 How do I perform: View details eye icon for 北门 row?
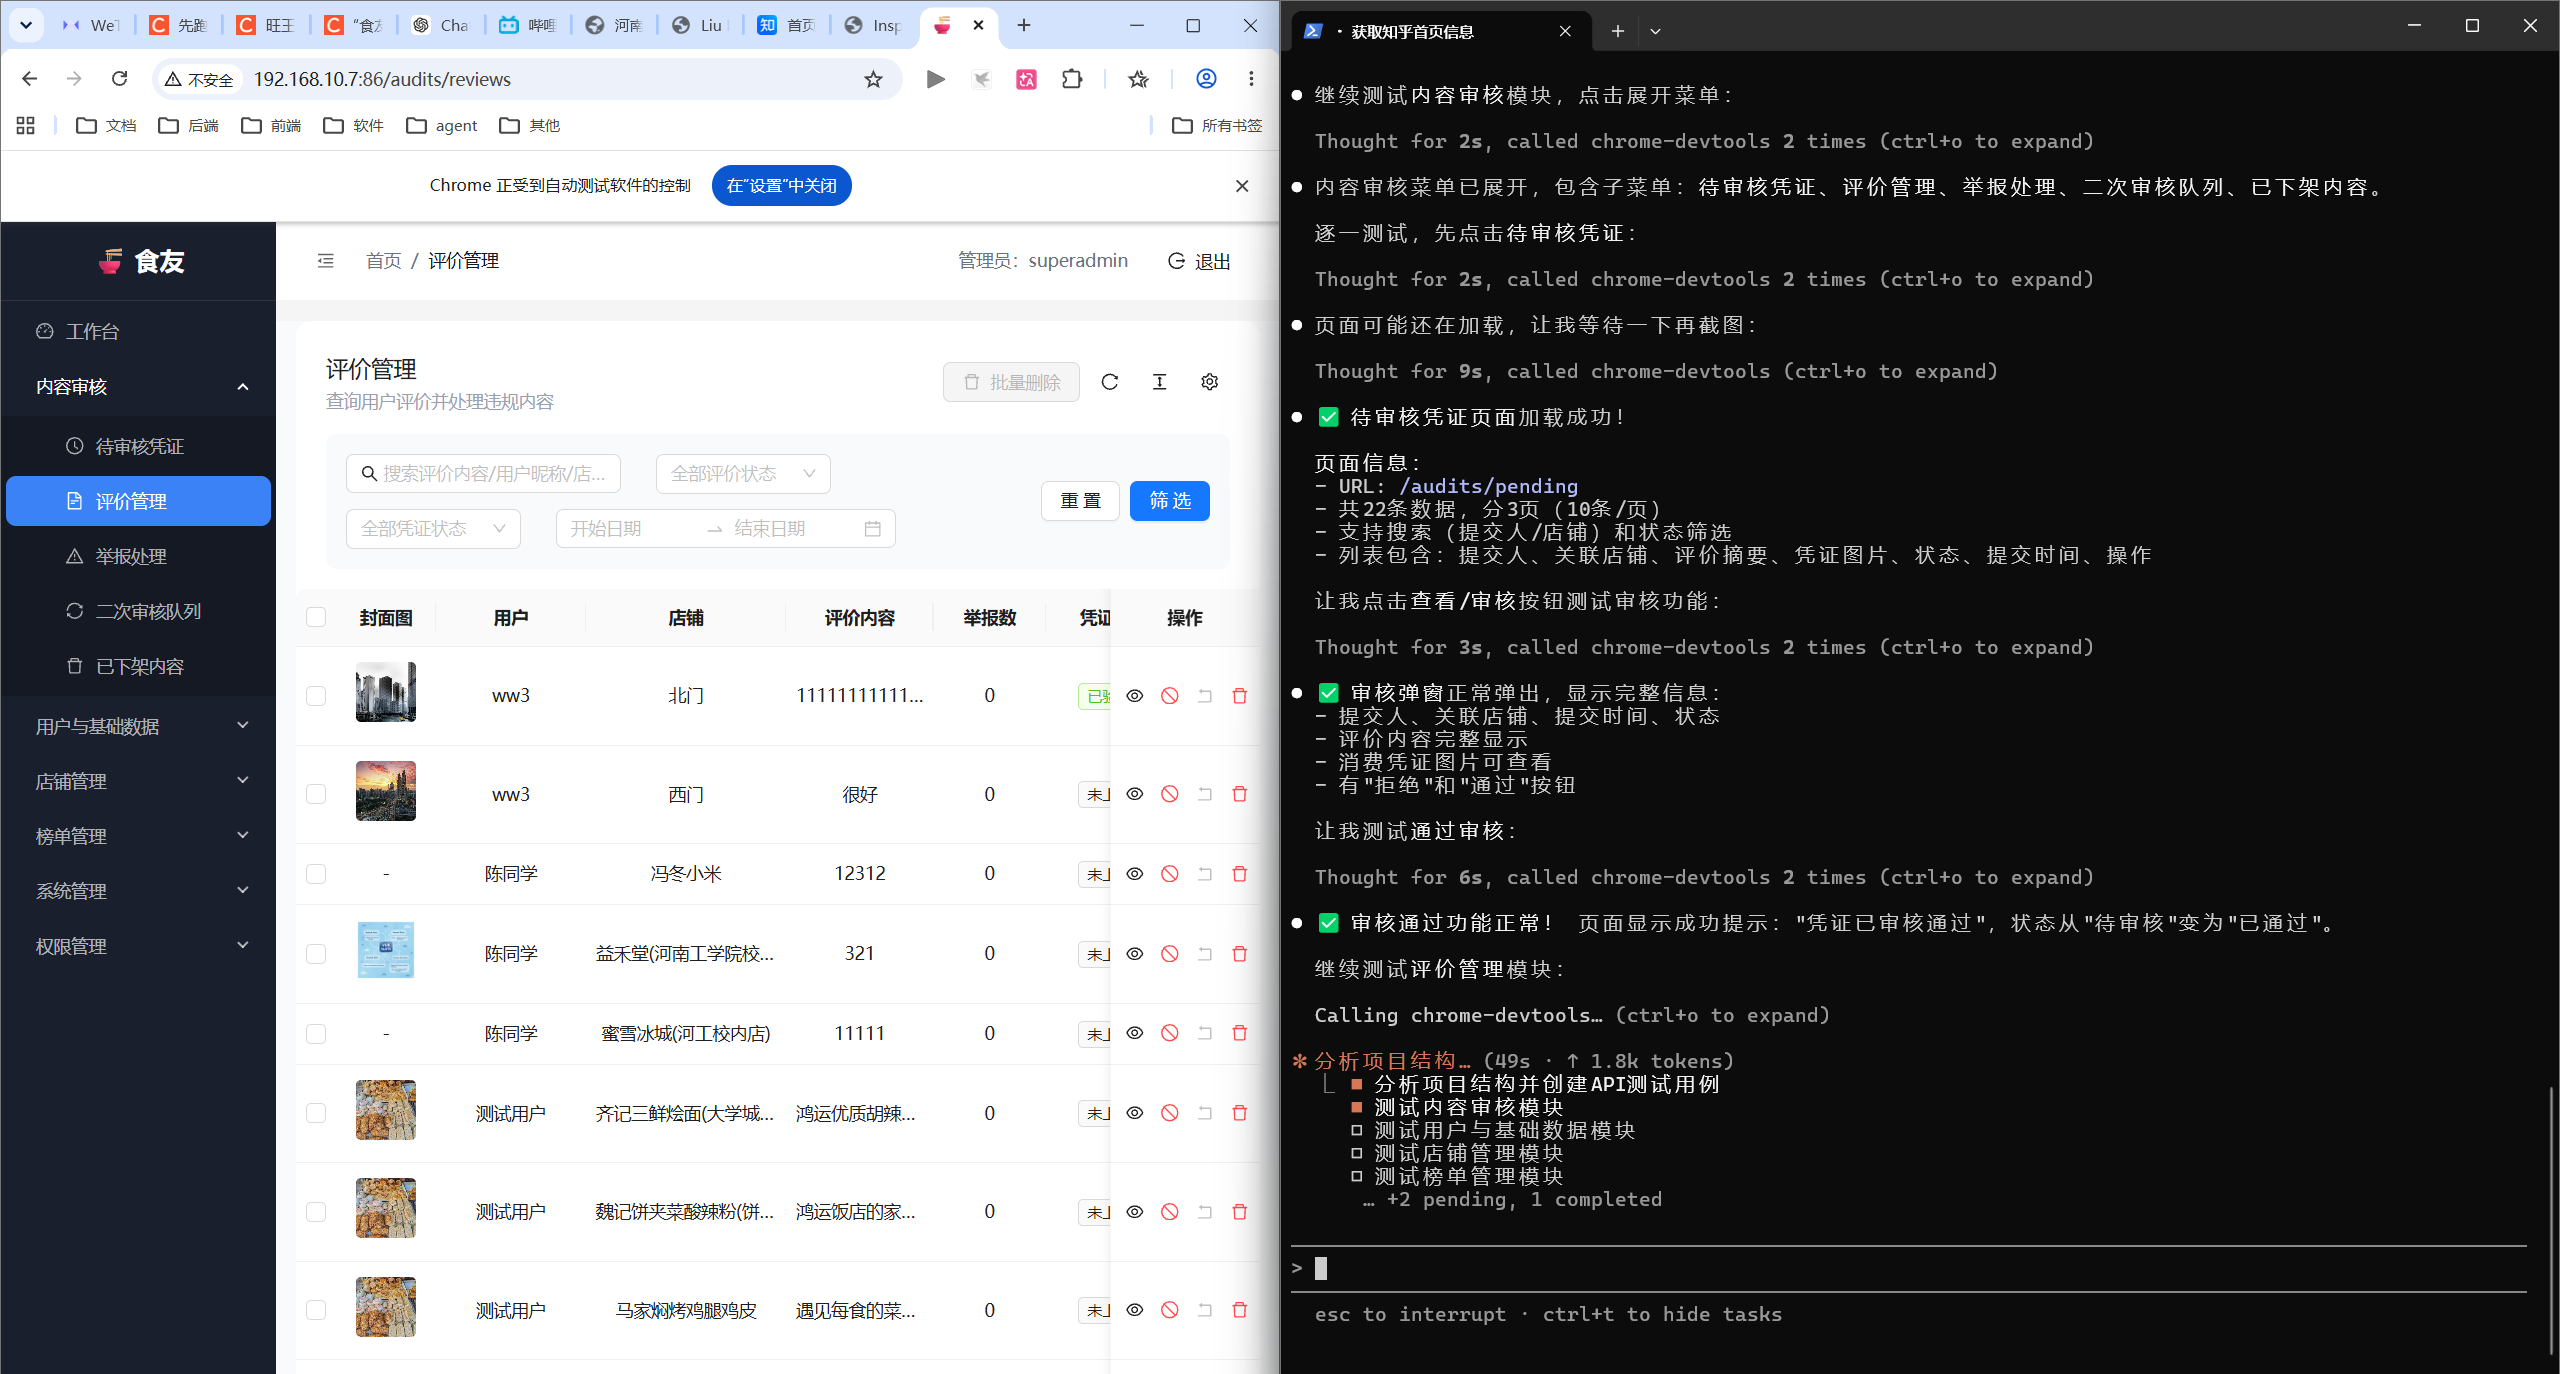(x=1134, y=696)
